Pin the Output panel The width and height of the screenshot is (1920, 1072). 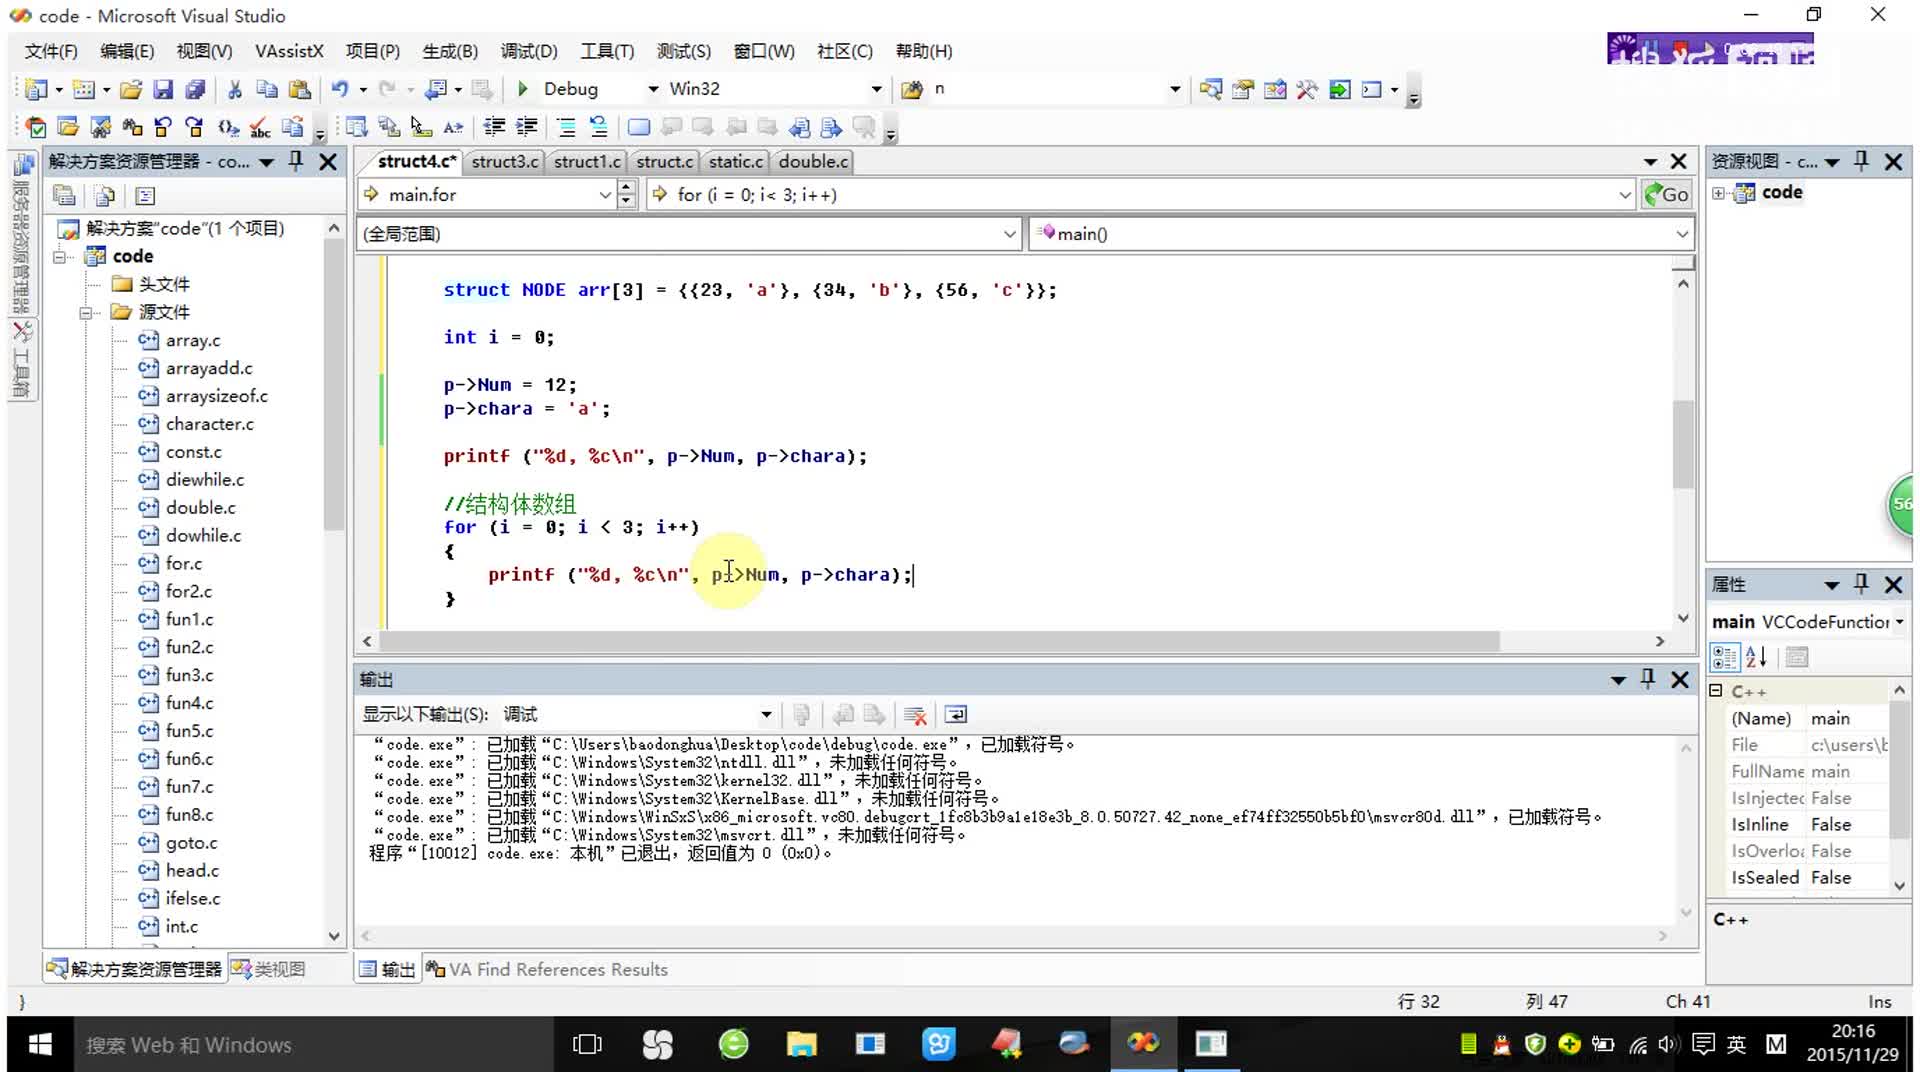click(1648, 680)
